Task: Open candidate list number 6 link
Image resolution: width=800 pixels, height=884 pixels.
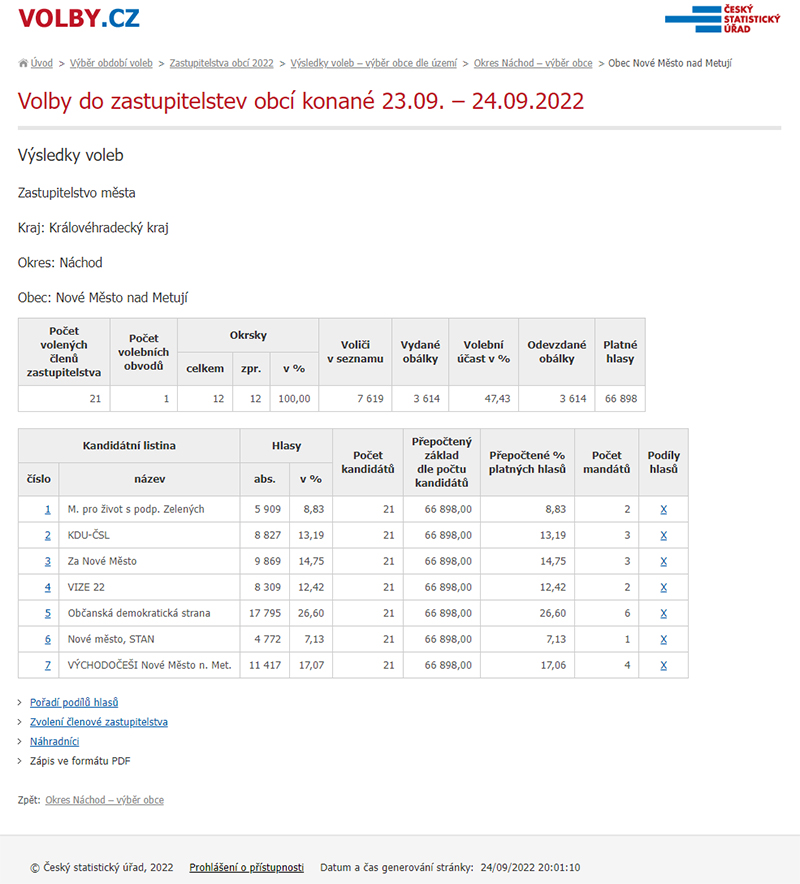Action: click(47, 639)
